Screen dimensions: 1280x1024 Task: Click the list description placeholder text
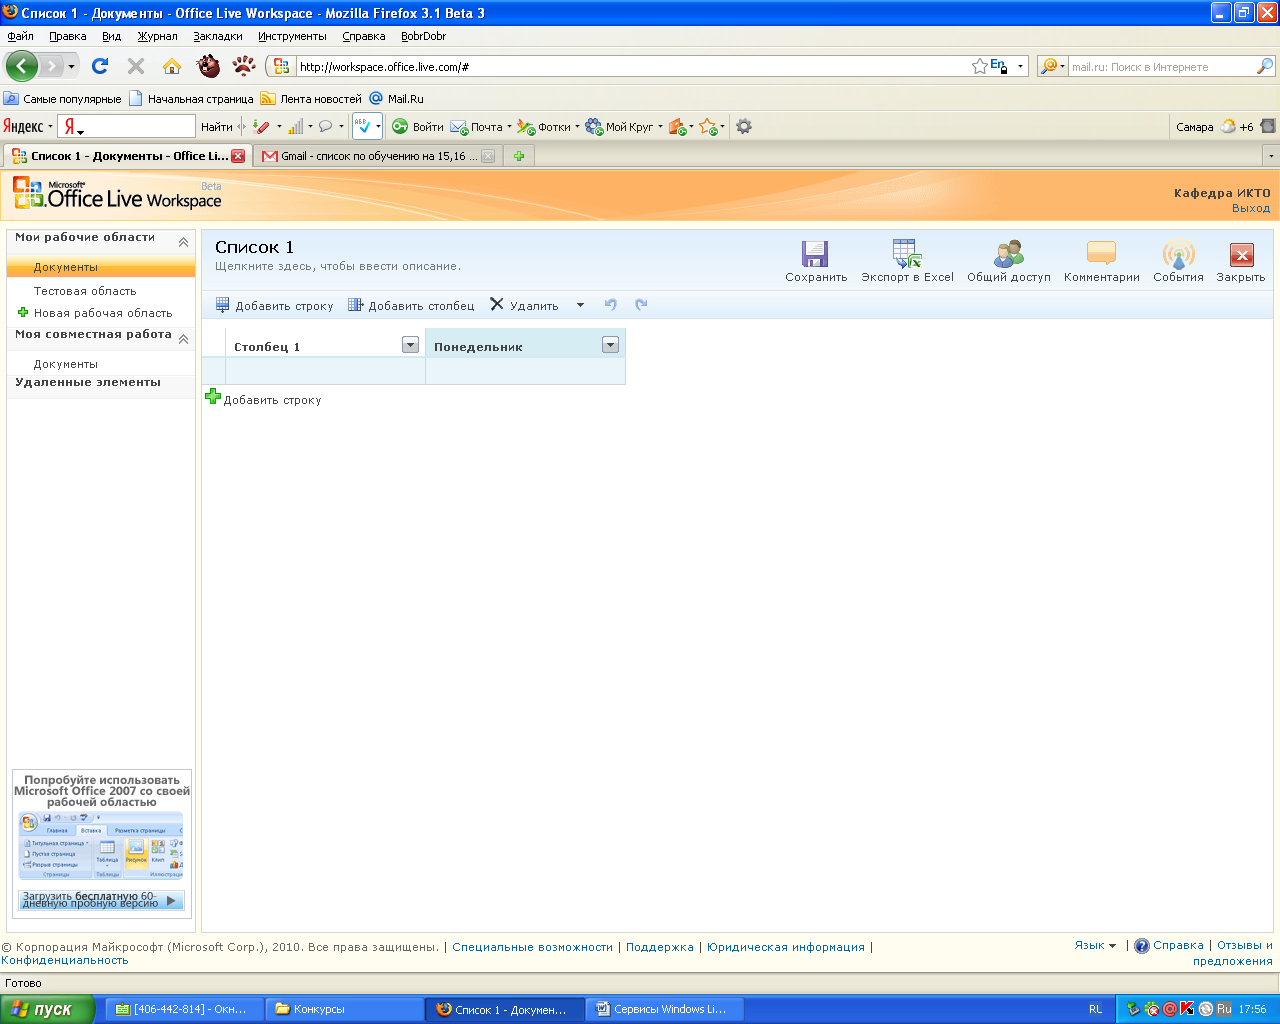pyautogui.click(x=338, y=267)
